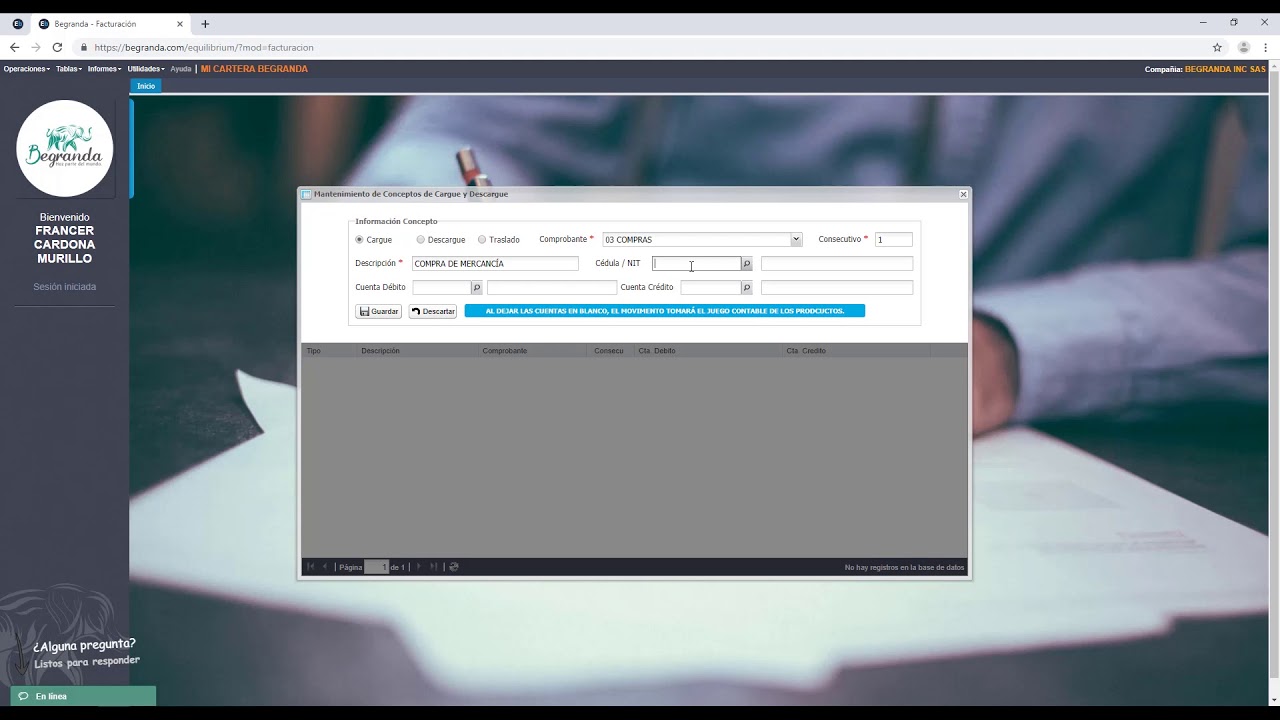Switch to the Inicio tab

pyautogui.click(x=146, y=86)
